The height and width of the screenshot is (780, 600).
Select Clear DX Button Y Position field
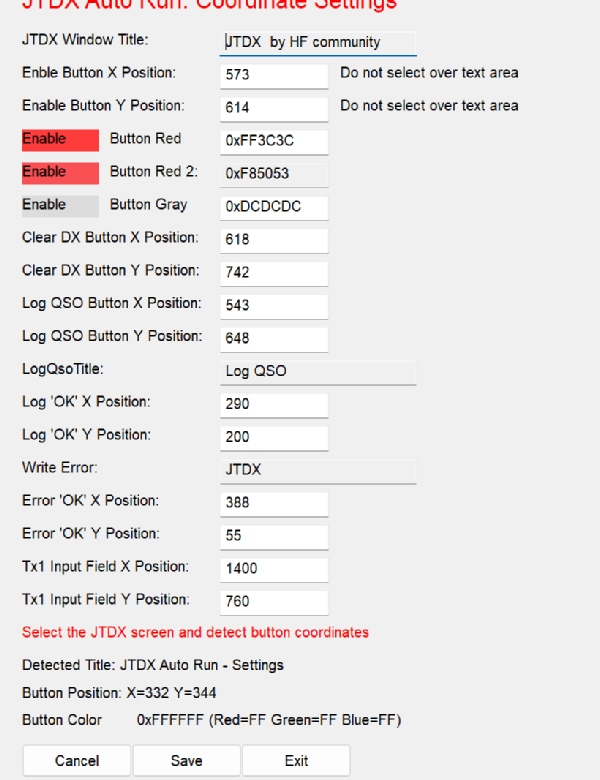coord(274,272)
